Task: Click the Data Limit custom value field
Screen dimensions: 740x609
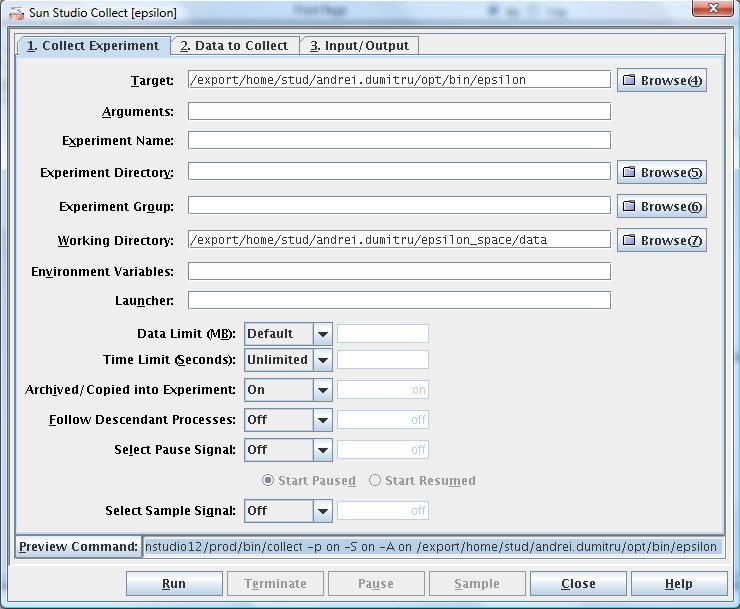Action: [x=383, y=333]
